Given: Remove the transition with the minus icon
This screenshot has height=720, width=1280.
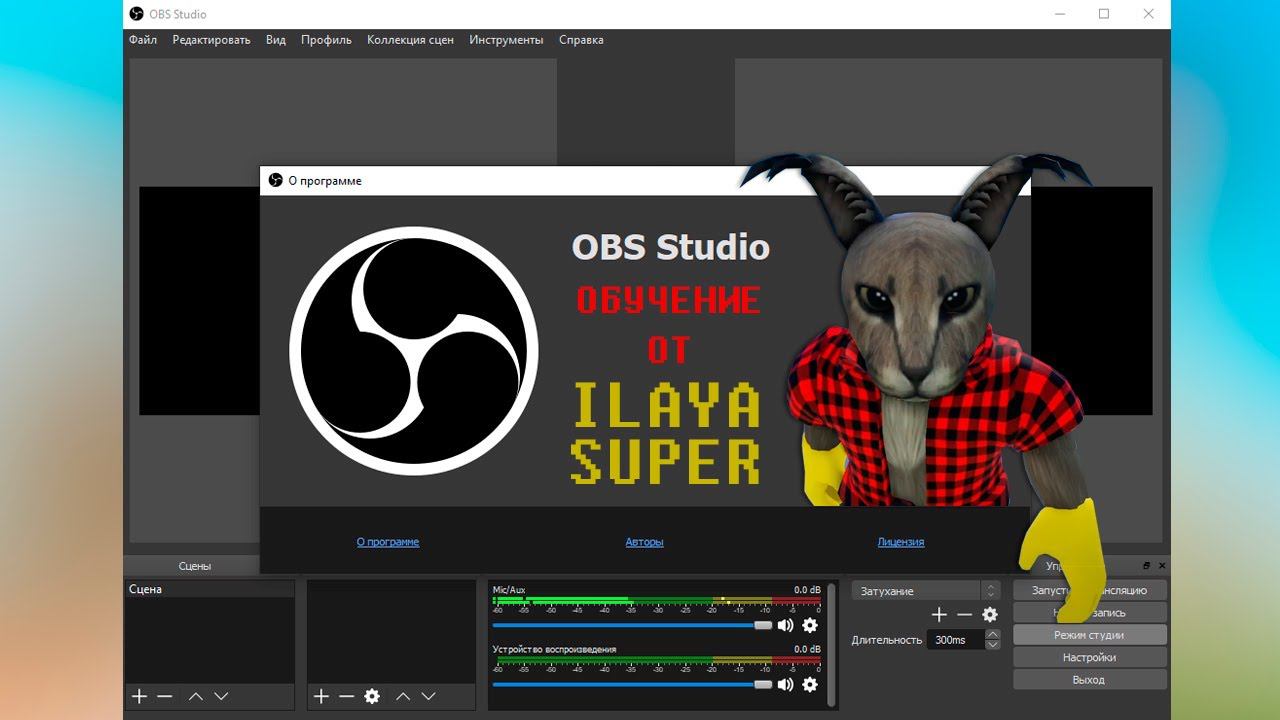Looking at the screenshot, I should [964, 615].
